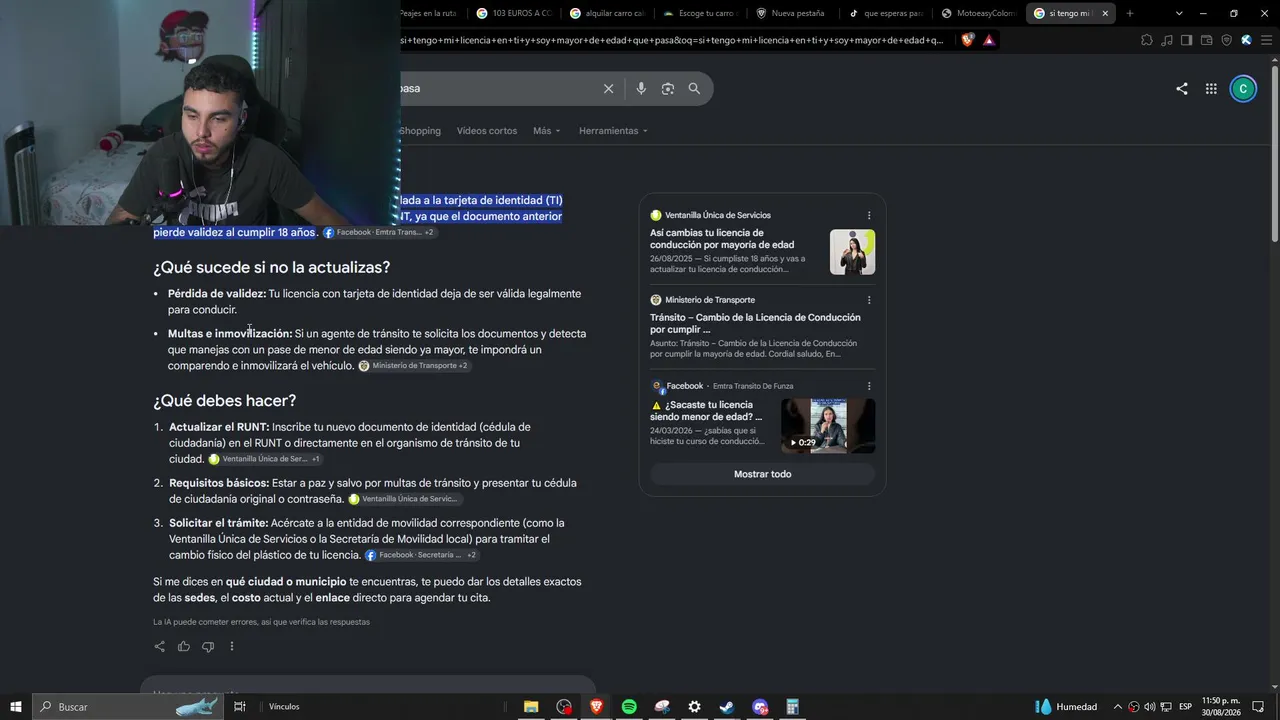Screen dimensions: 1280x720
Task: Share the AI overview using top share icon
Action: tap(1182, 89)
